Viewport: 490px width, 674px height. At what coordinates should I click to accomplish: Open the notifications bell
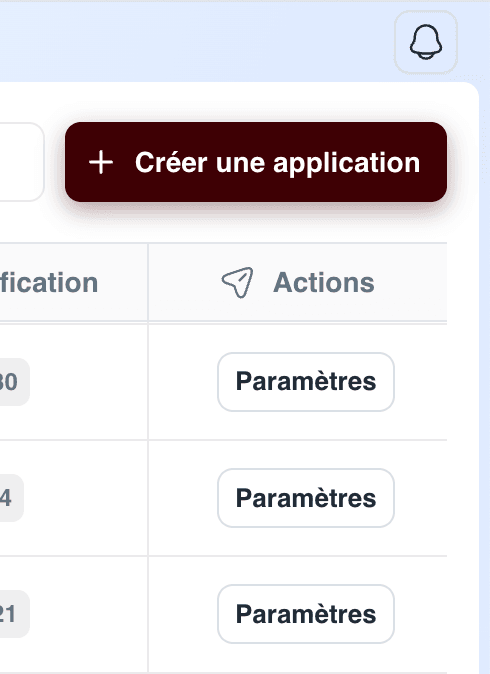click(426, 42)
